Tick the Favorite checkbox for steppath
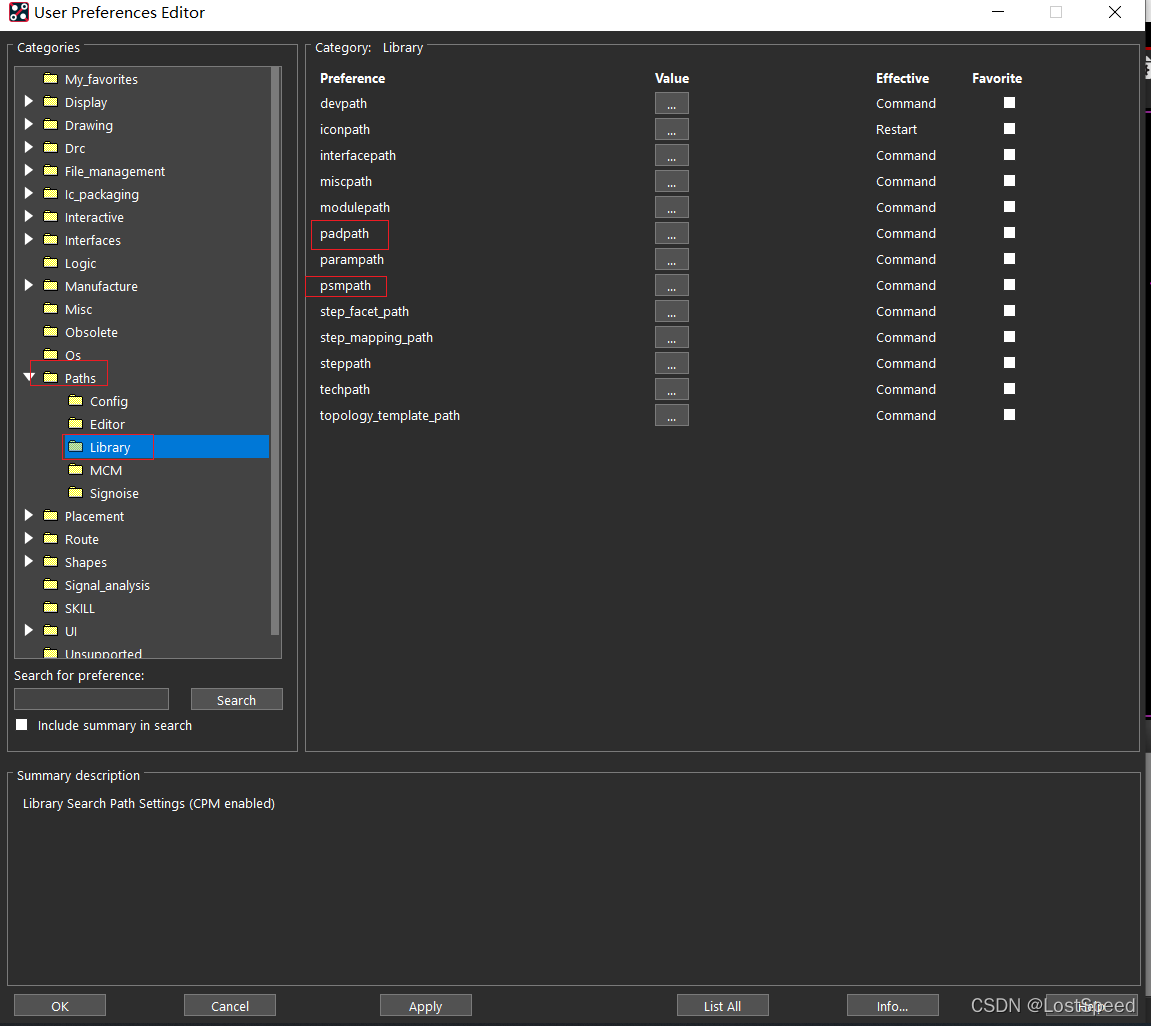Image resolution: width=1151 pixels, height=1026 pixels. point(1009,363)
